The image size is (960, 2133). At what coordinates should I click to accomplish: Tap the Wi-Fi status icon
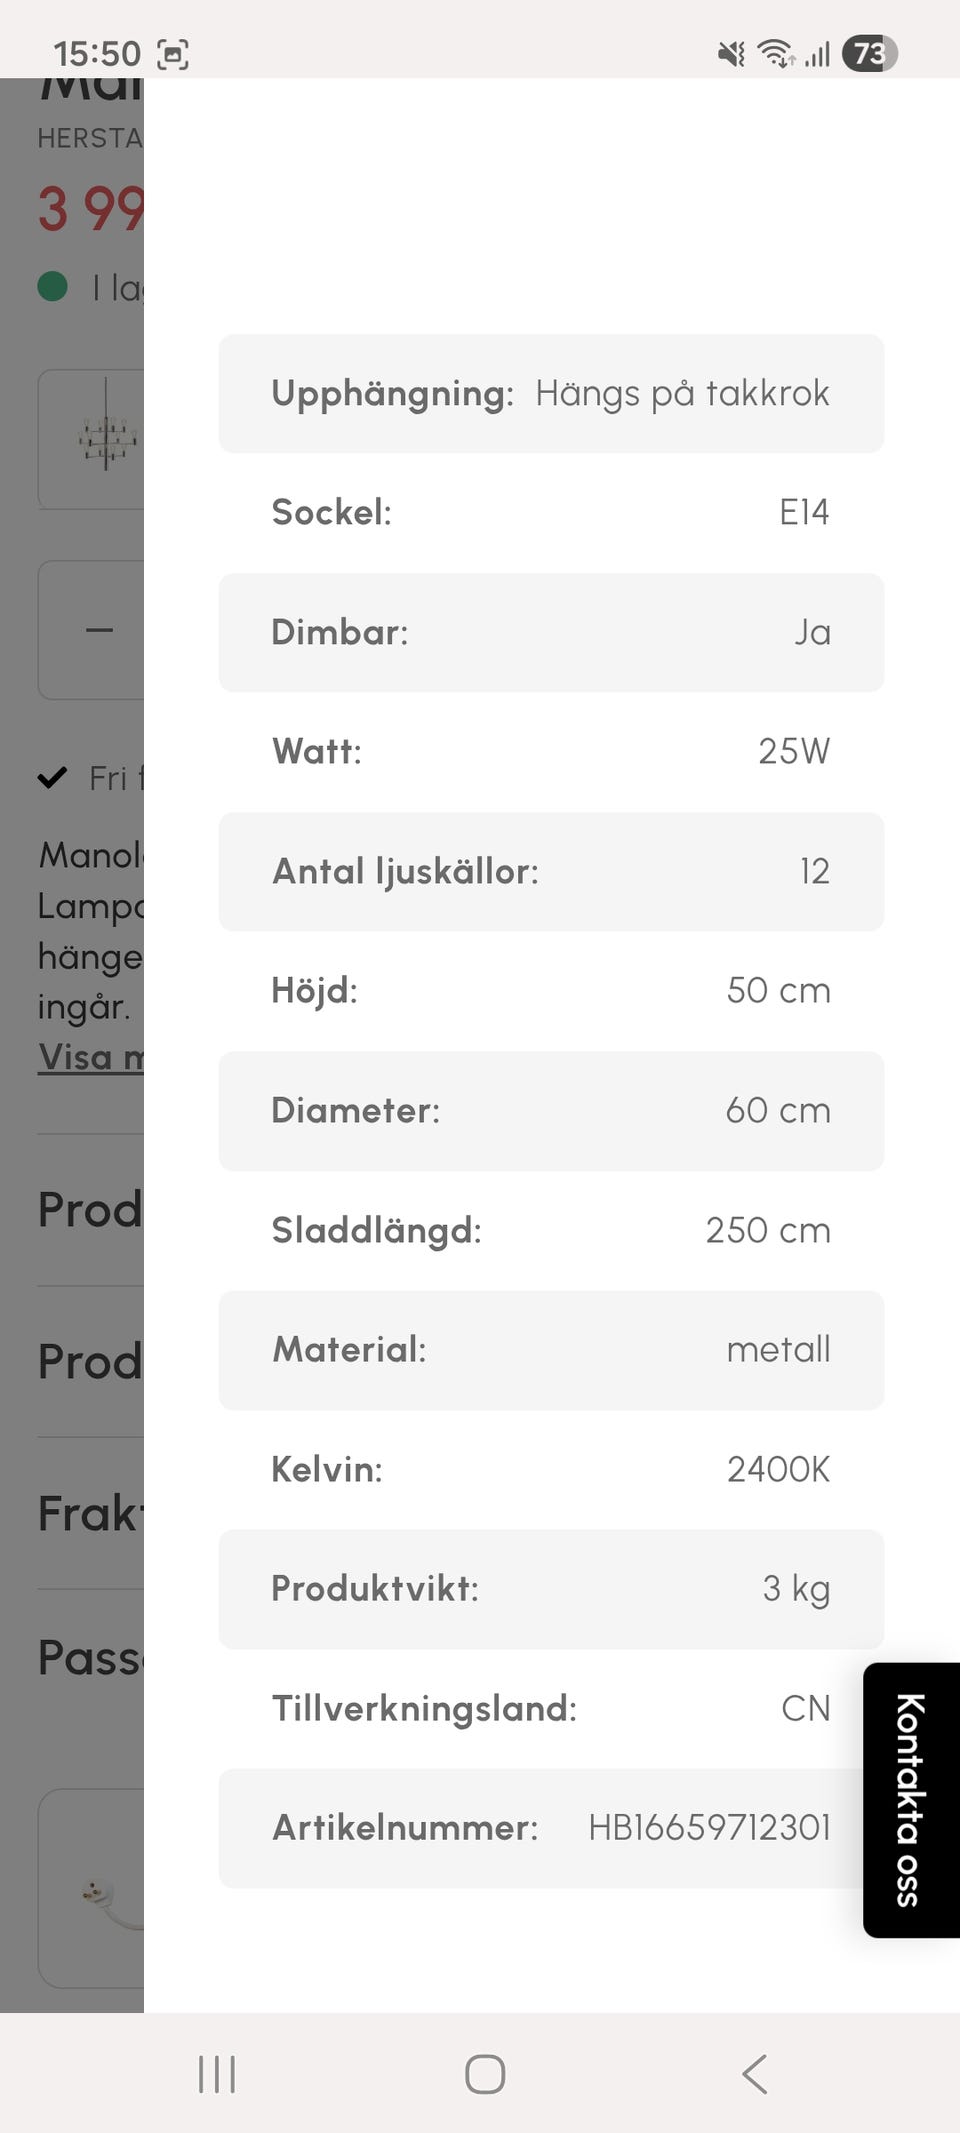coord(776,54)
